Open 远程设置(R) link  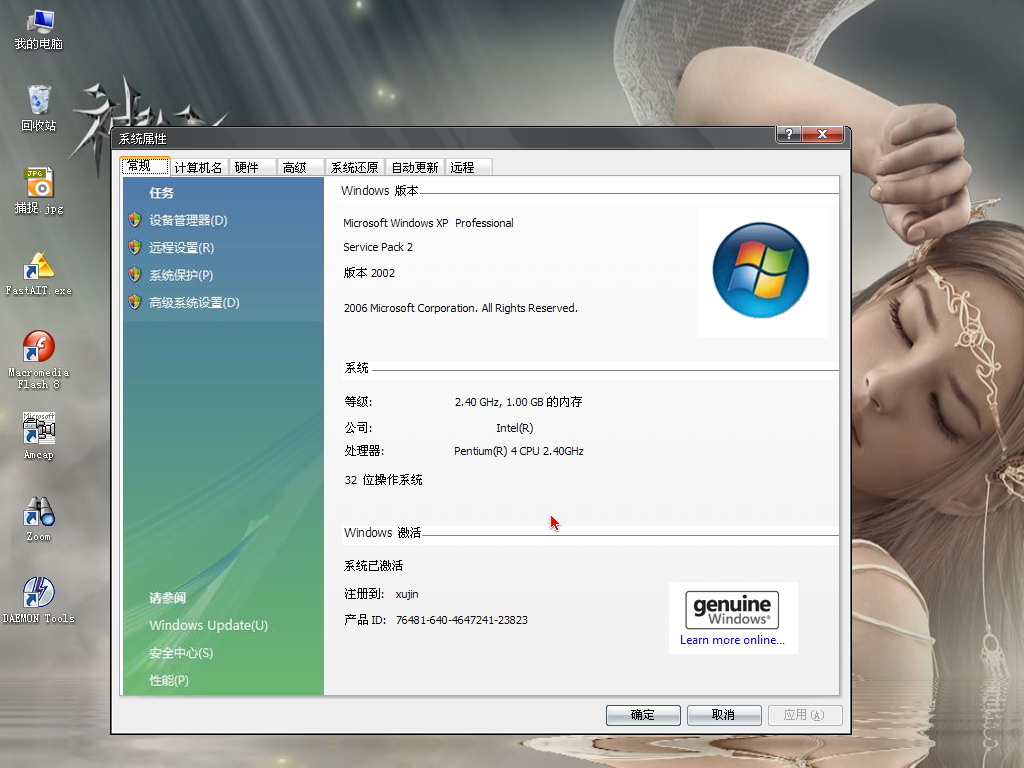(x=182, y=248)
